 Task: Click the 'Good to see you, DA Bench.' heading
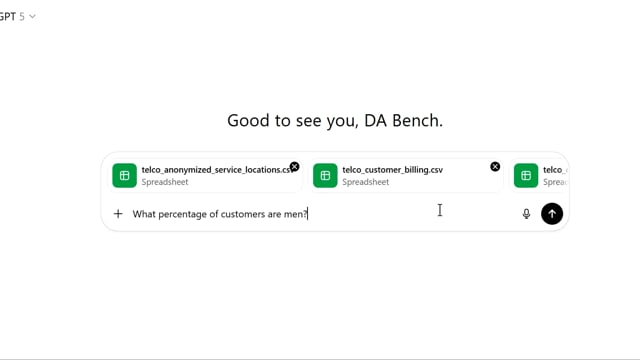[x=335, y=121]
